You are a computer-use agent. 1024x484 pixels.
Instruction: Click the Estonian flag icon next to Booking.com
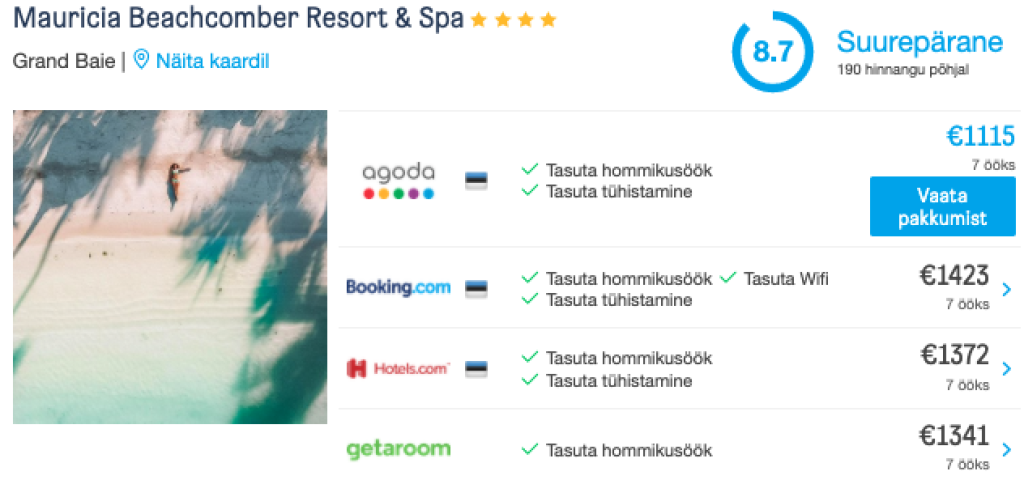tap(476, 289)
